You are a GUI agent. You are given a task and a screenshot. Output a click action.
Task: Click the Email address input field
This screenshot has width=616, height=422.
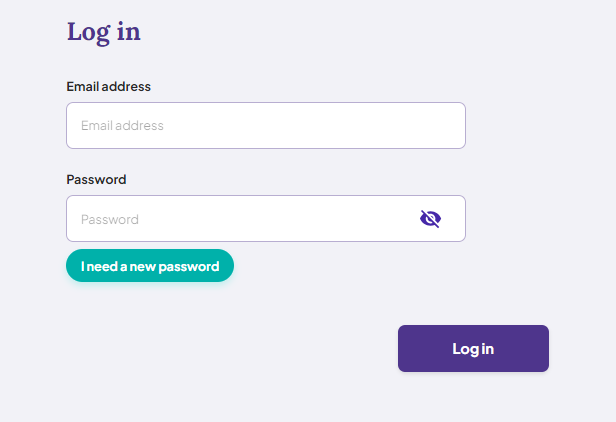click(266, 125)
